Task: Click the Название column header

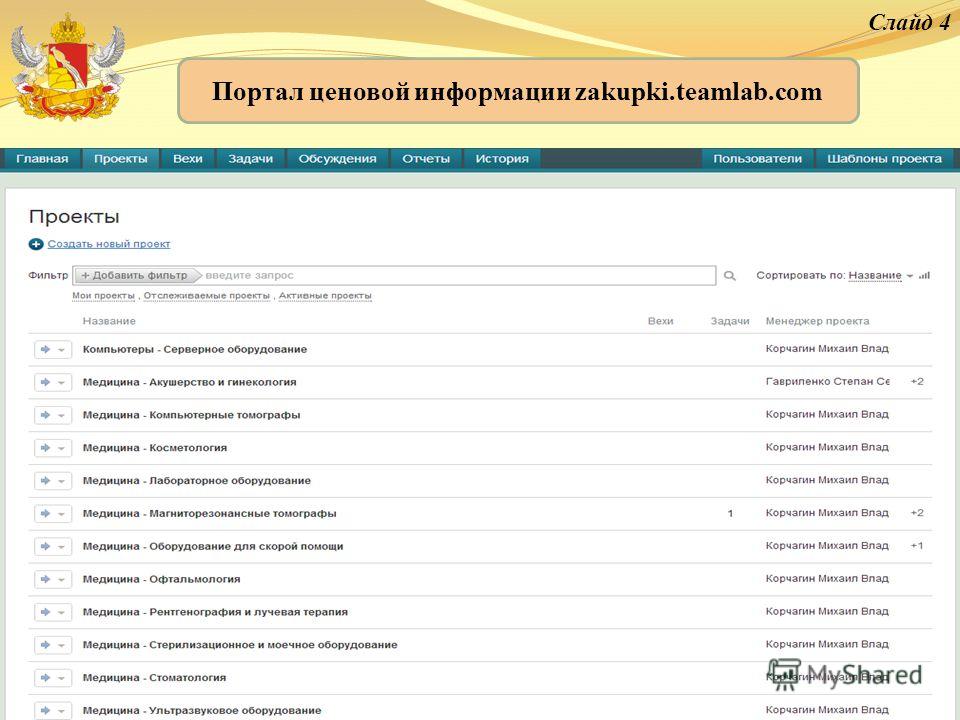Action: [109, 321]
